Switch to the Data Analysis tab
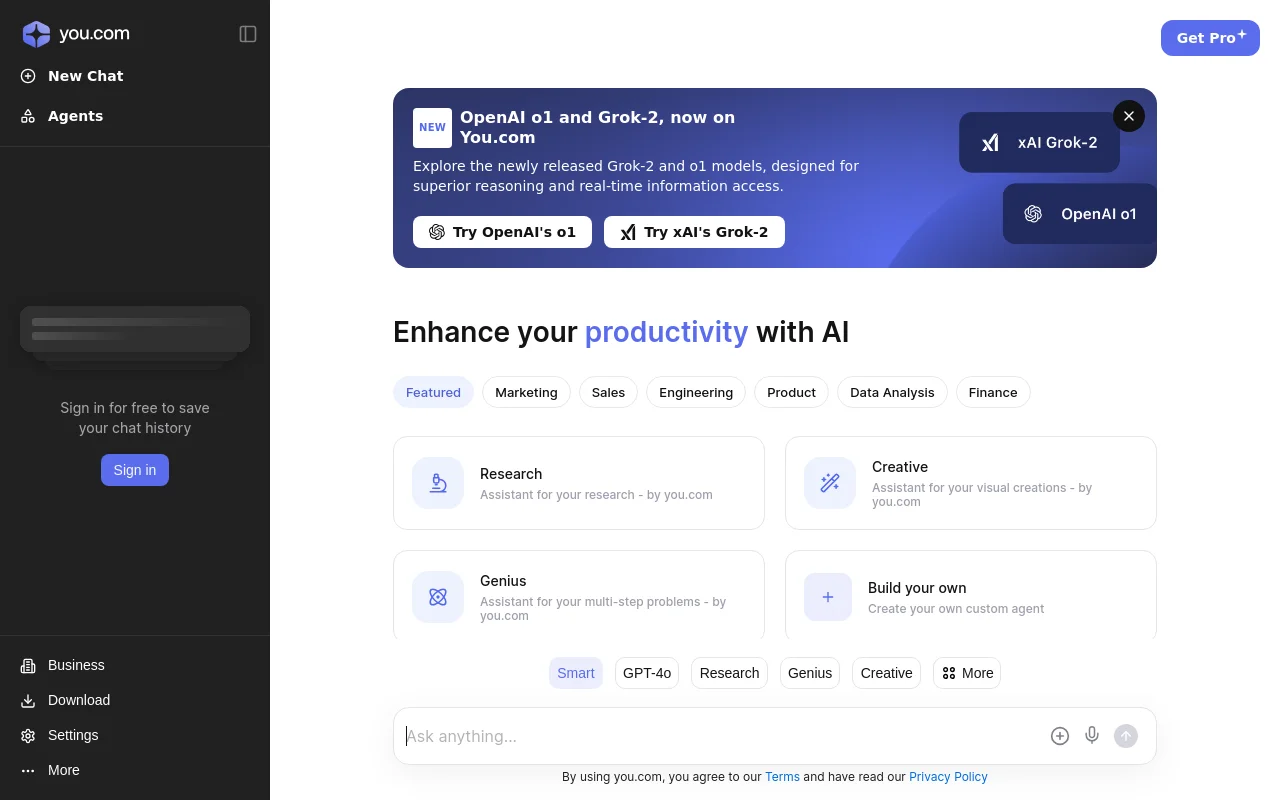1280x800 pixels. click(x=892, y=392)
